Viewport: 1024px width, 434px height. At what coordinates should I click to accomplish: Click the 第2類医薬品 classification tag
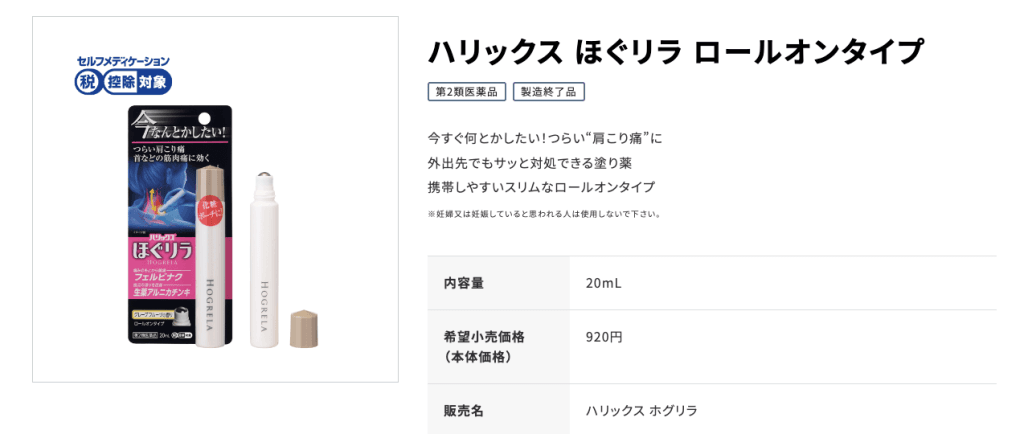(467, 92)
